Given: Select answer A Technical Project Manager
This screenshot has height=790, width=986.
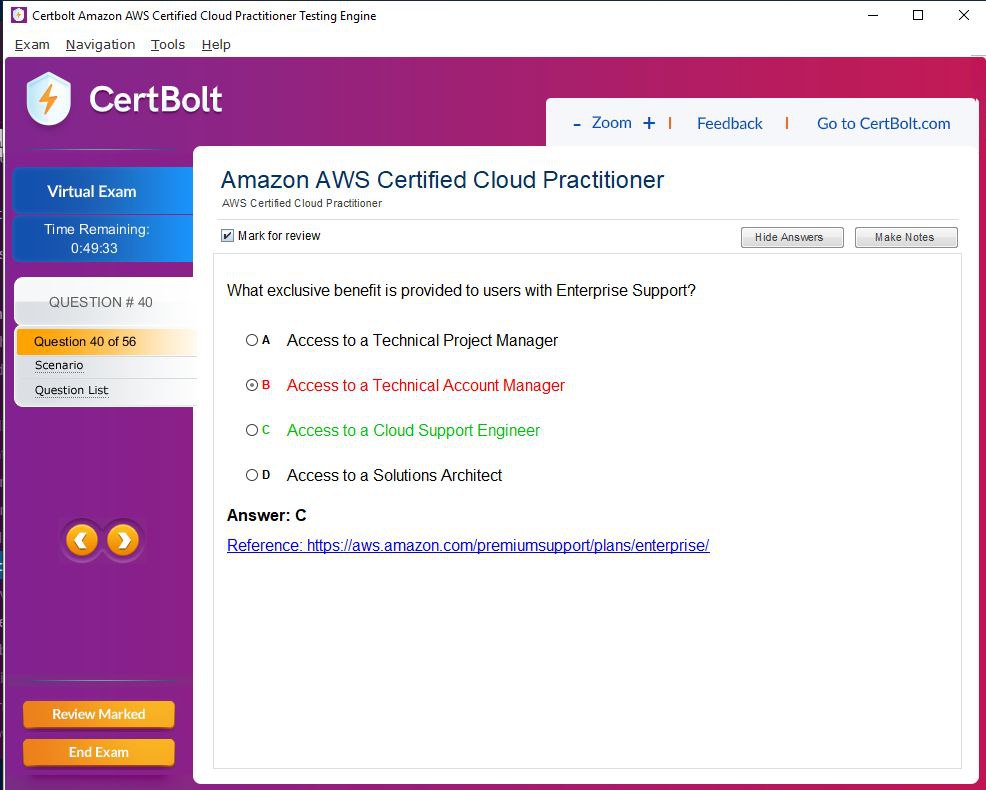Looking at the screenshot, I should coord(252,340).
